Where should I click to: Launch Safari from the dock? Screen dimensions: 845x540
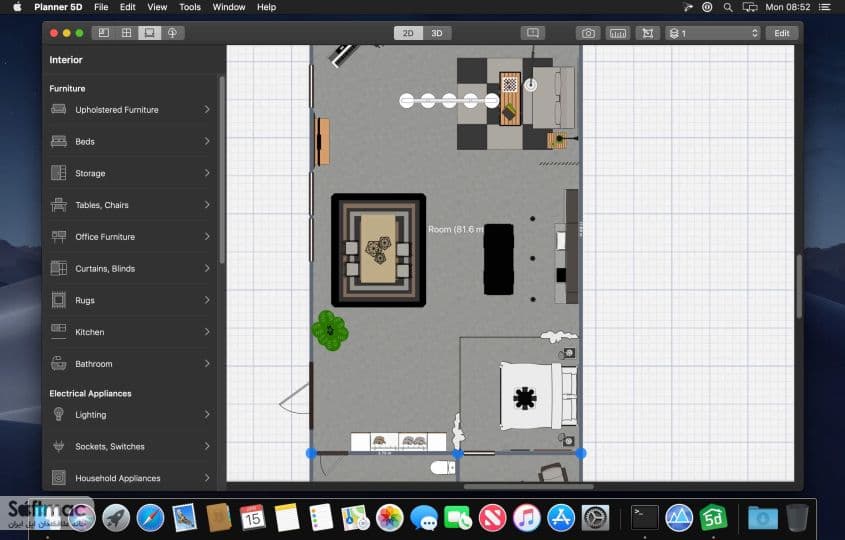[150, 518]
